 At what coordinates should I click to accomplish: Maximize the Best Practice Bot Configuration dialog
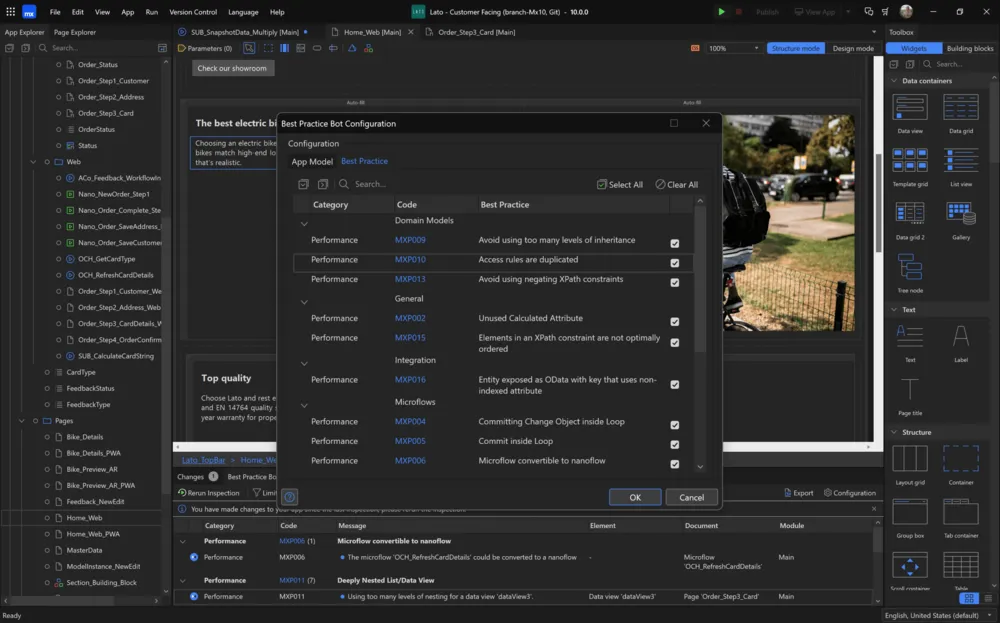point(673,123)
